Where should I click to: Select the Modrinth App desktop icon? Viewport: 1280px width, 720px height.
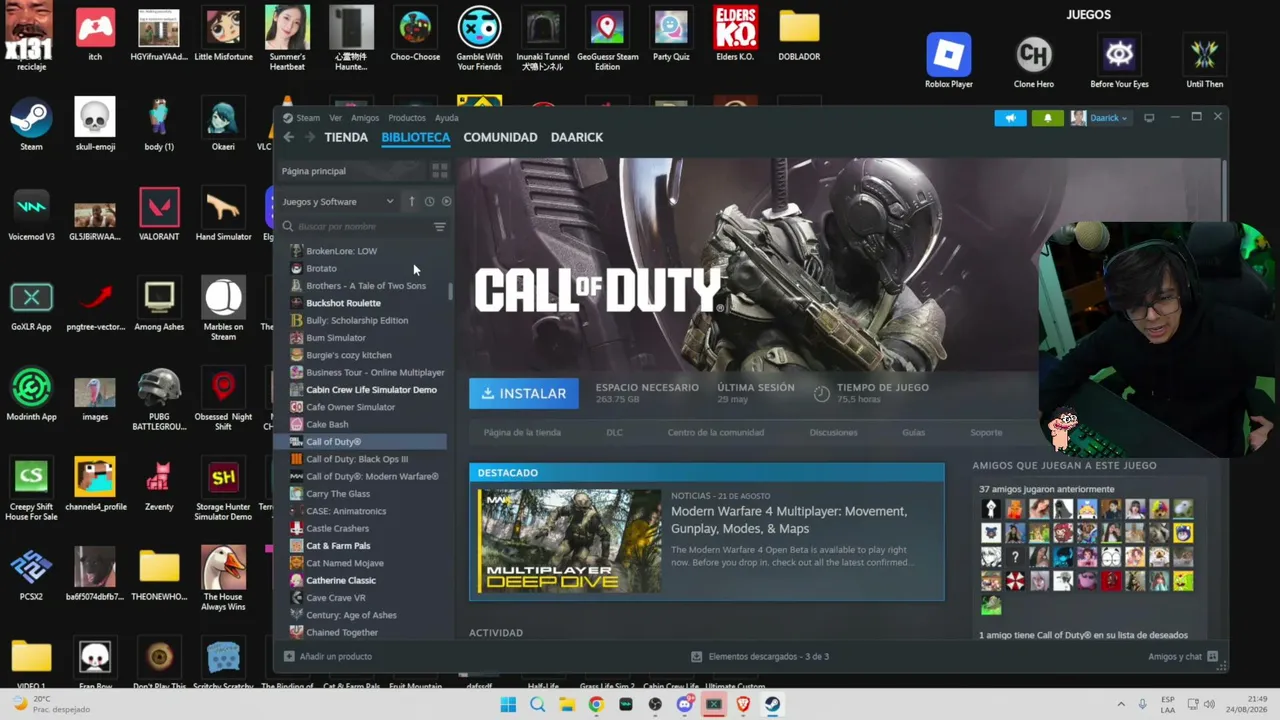point(31,394)
